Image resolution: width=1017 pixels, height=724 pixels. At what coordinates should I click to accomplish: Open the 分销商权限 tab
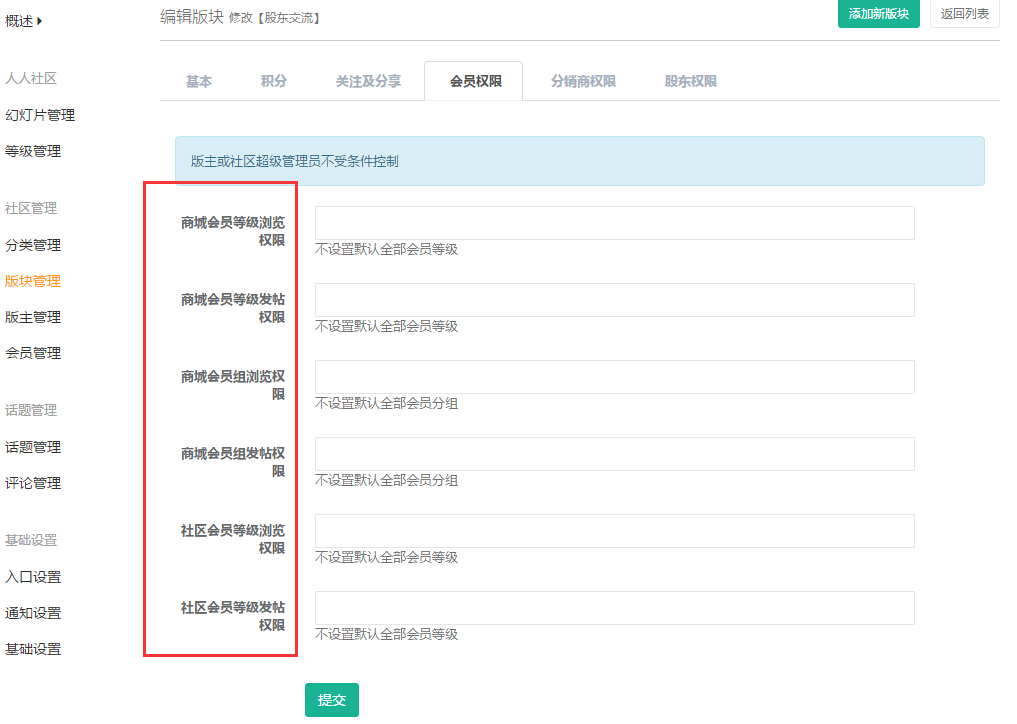pos(583,82)
